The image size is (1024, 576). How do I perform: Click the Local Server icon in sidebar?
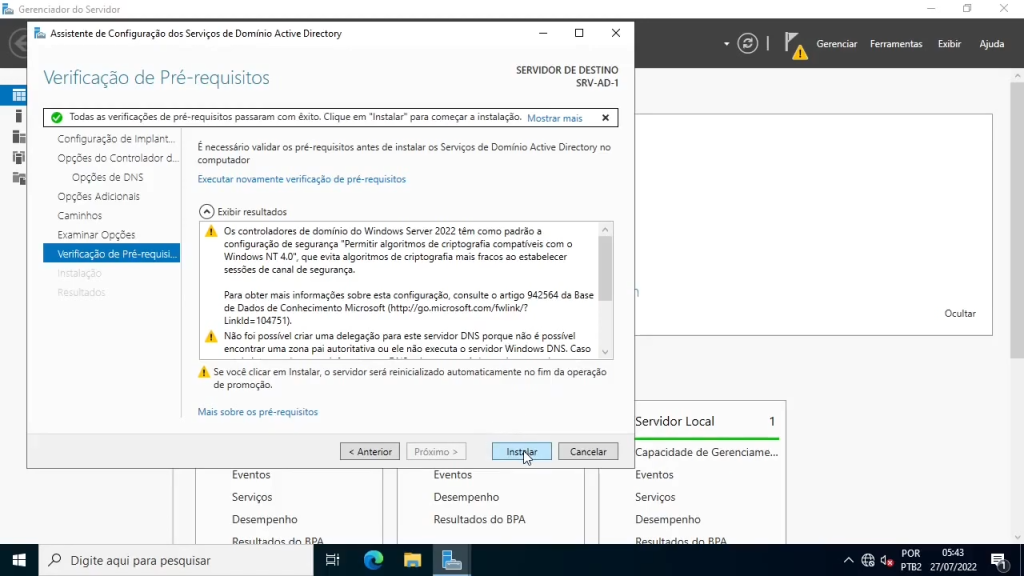(18, 116)
